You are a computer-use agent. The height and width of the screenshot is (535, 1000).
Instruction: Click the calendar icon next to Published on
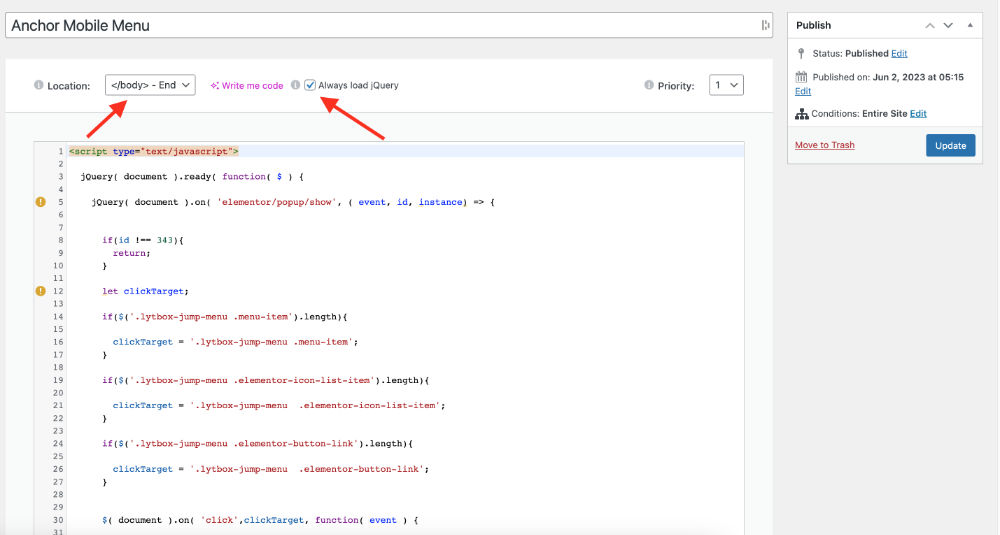(801, 77)
